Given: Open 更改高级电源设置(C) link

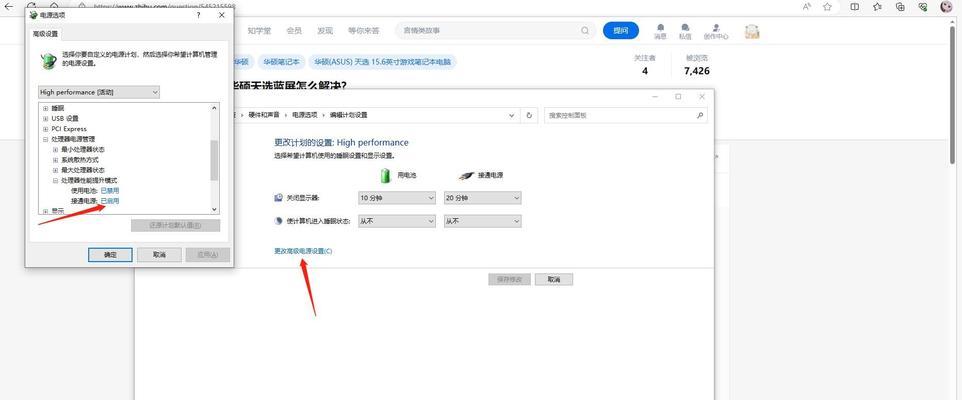Looking at the screenshot, I should coord(303,251).
